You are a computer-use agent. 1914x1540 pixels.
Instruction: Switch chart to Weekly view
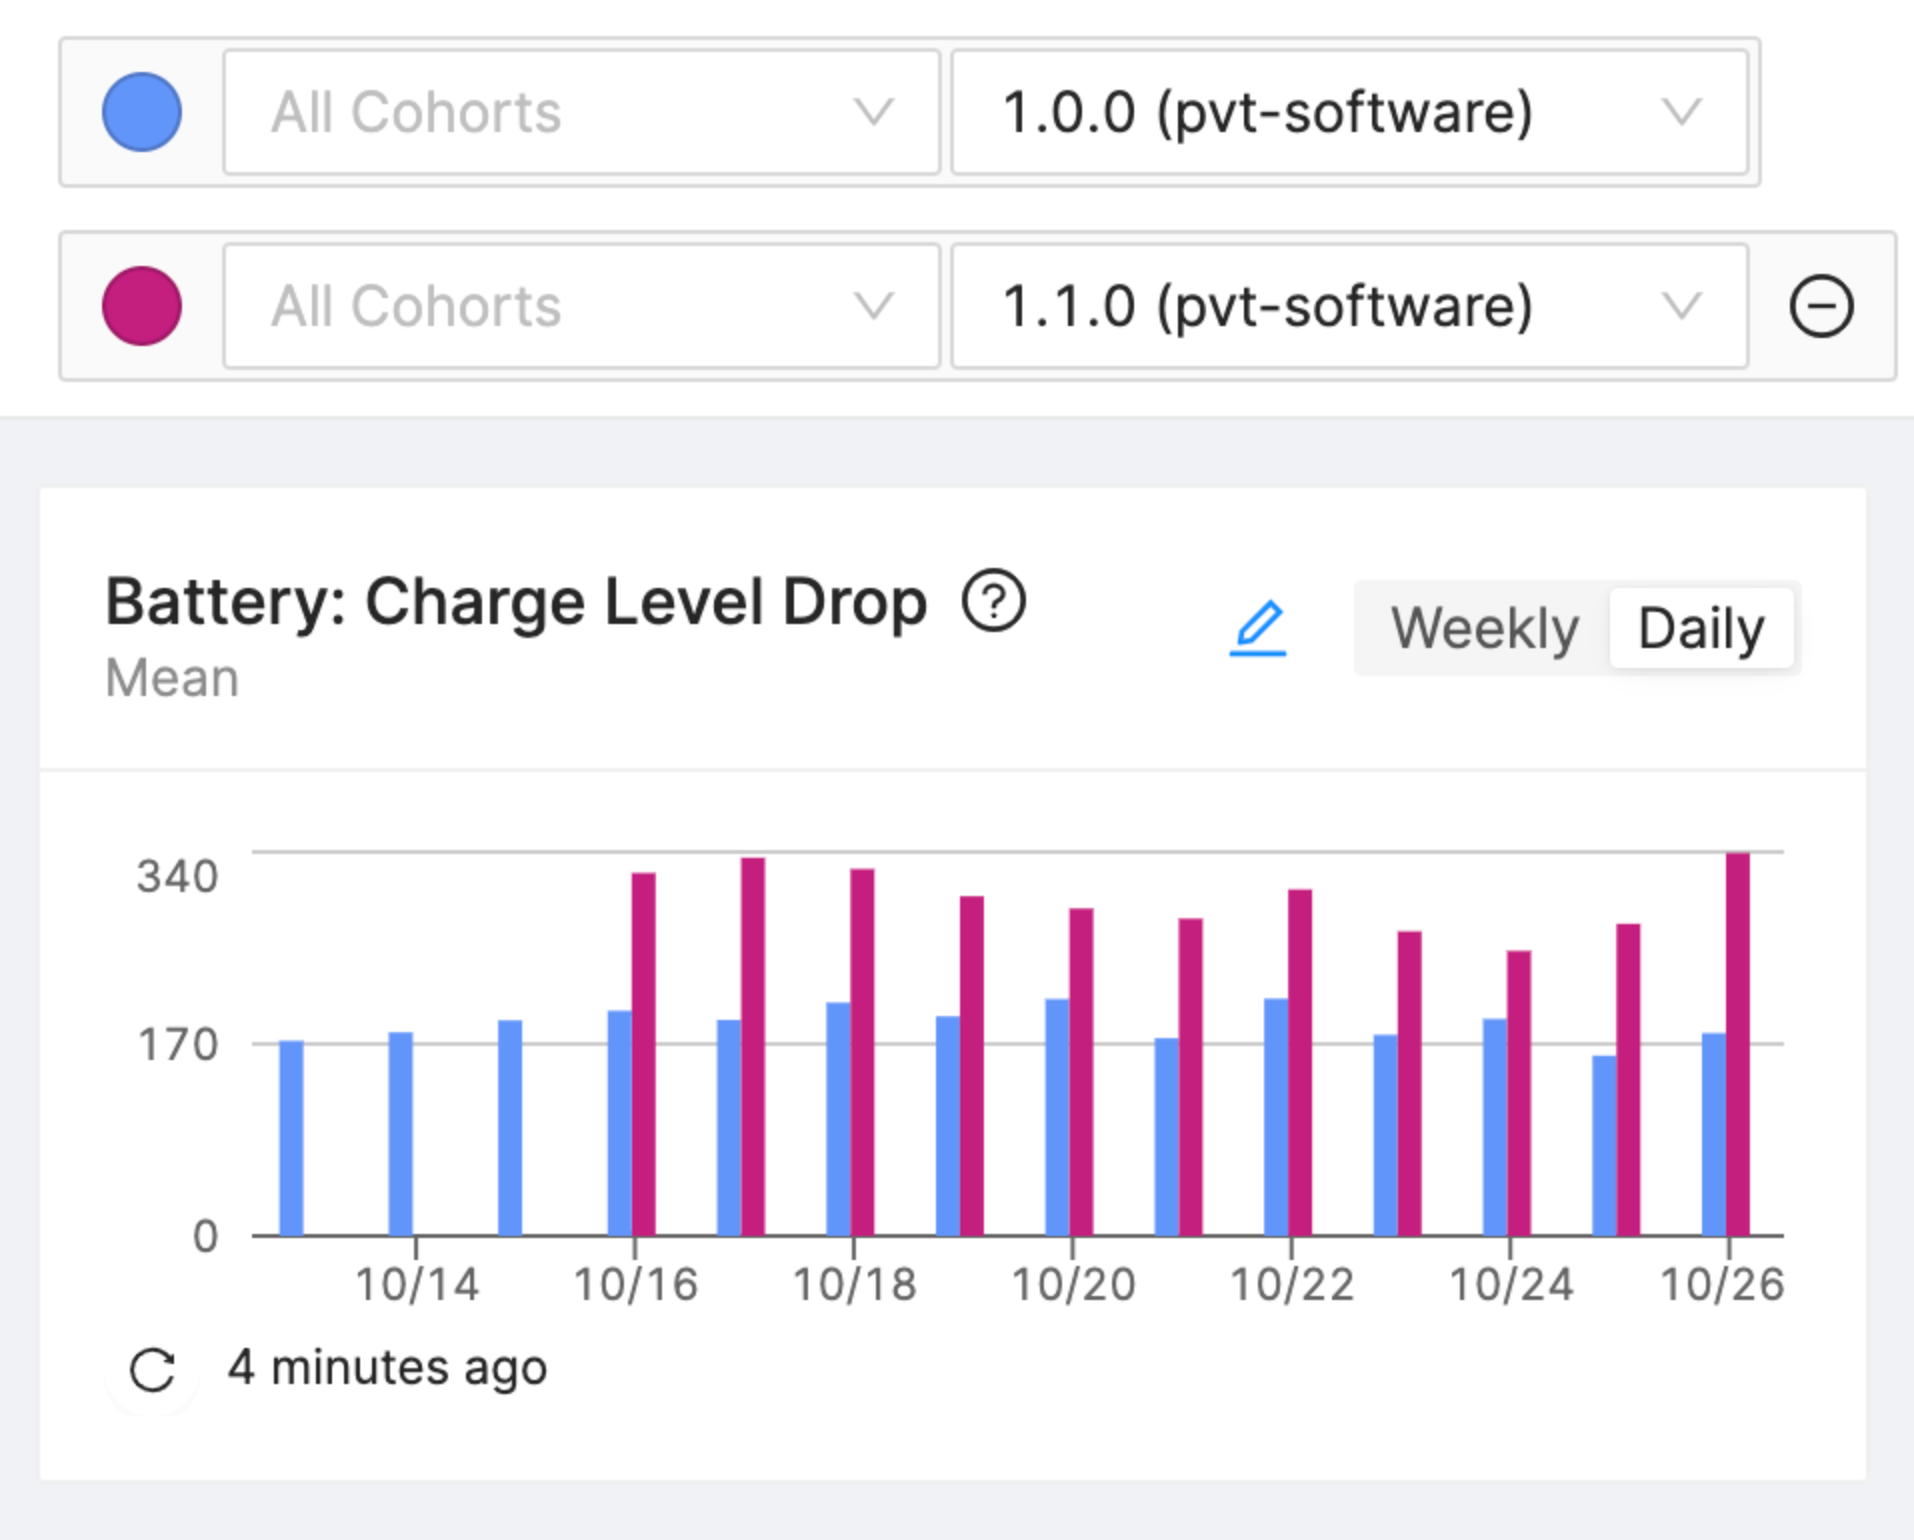[x=1484, y=629]
